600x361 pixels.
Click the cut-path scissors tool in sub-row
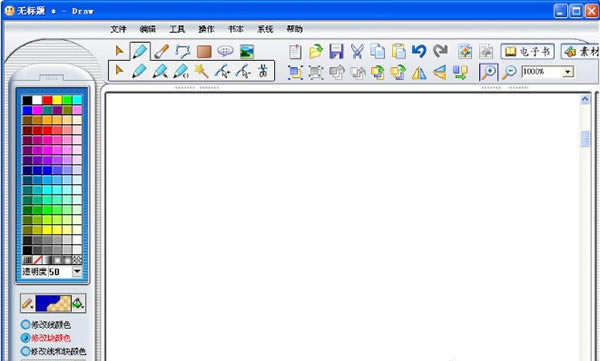(263, 71)
